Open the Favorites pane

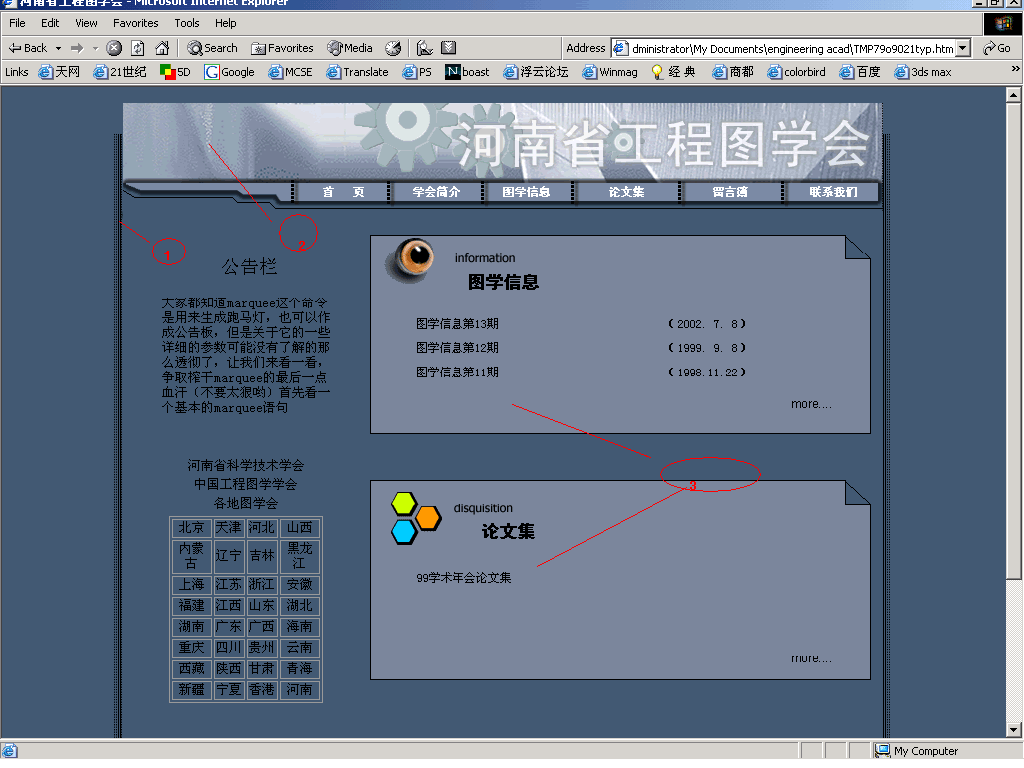click(x=282, y=48)
